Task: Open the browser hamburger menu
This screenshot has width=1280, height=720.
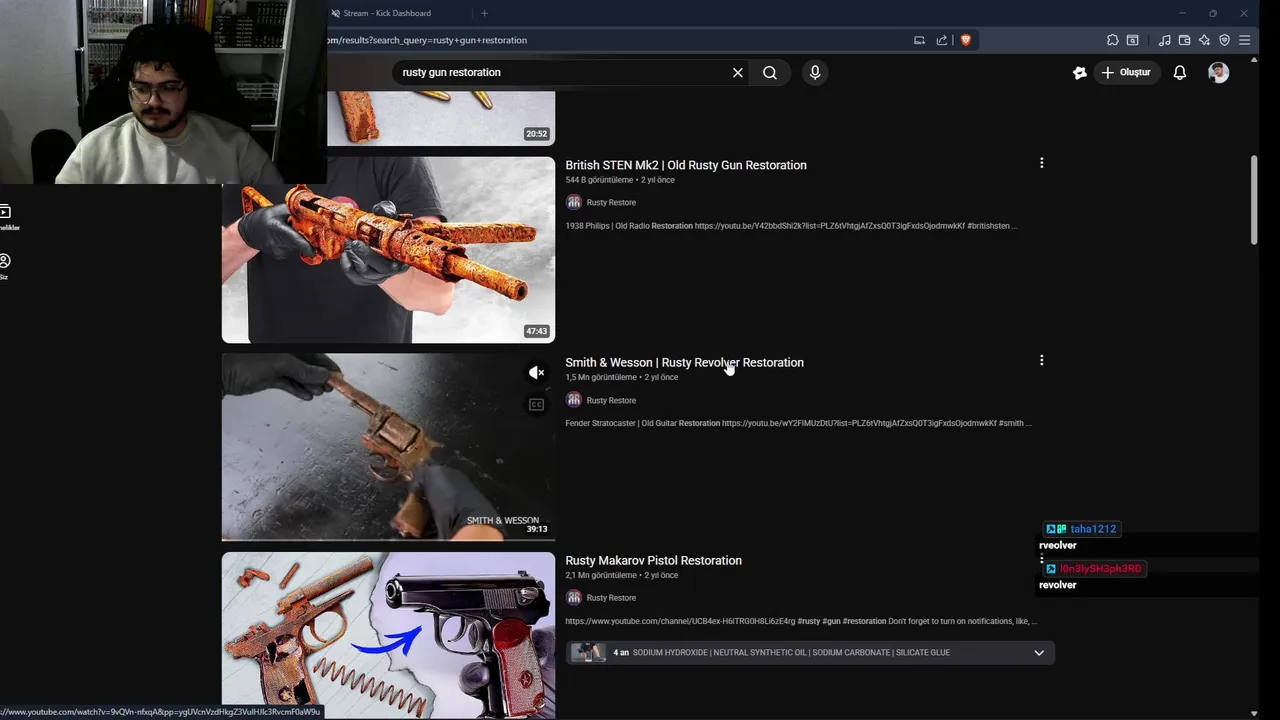Action: [x=1244, y=40]
